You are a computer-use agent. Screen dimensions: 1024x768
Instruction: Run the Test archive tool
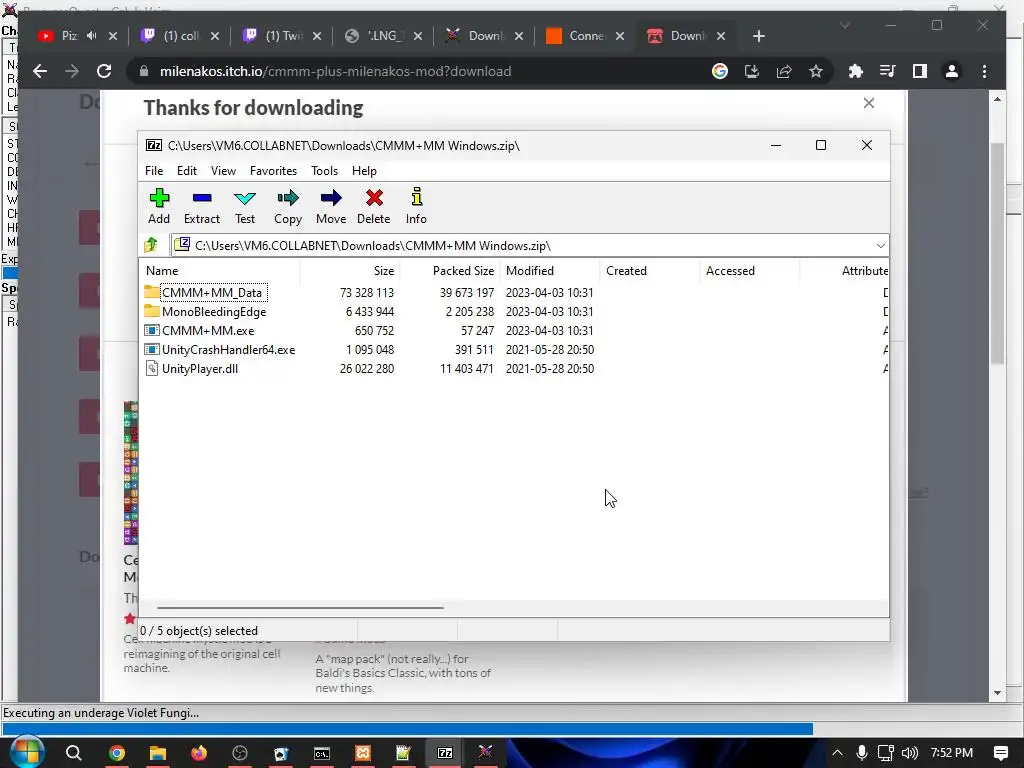tap(245, 206)
